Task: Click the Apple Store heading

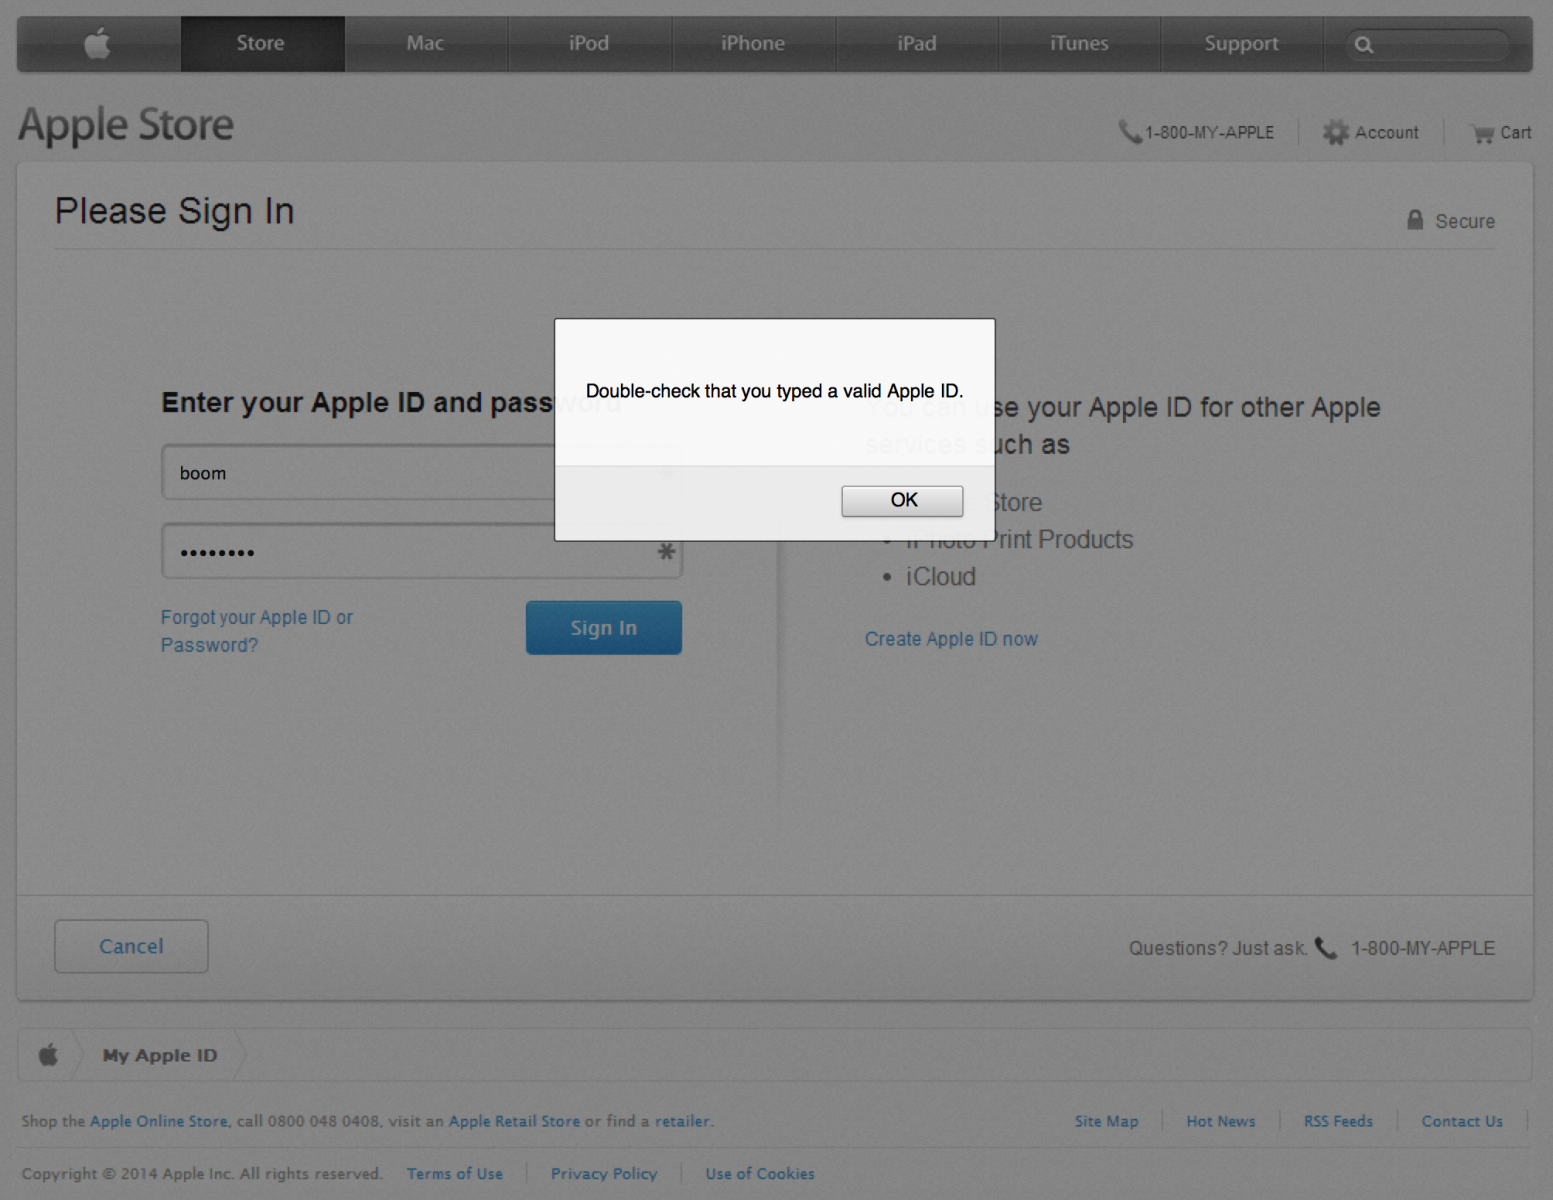Action: 126,126
